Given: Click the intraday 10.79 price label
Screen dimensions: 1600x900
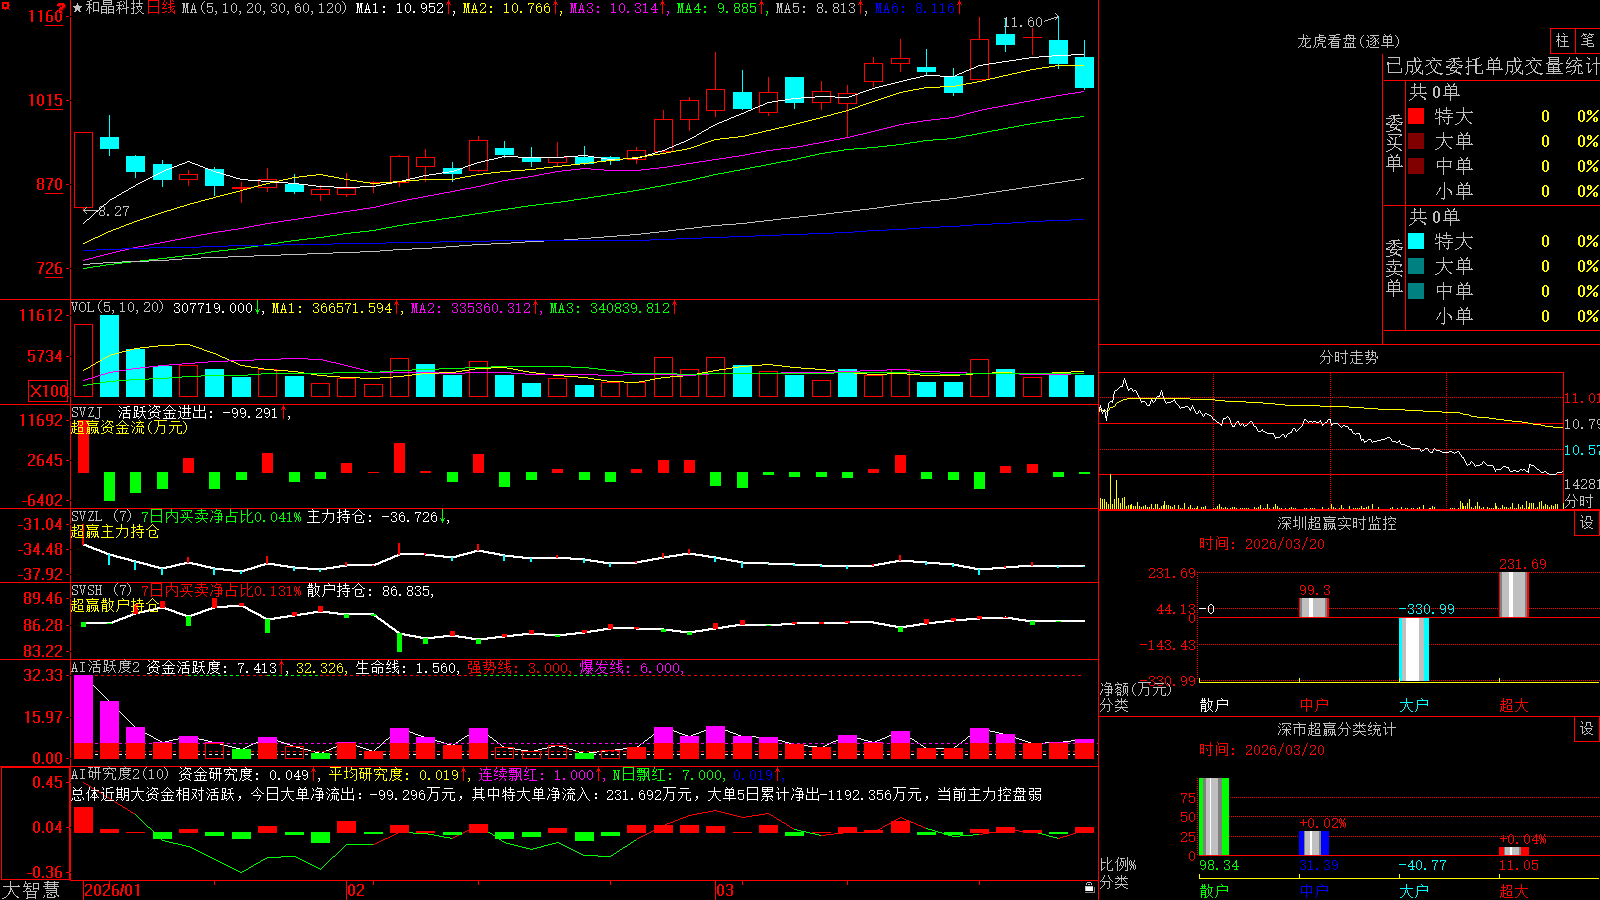Looking at the screenshot, I should point(1581,424).
